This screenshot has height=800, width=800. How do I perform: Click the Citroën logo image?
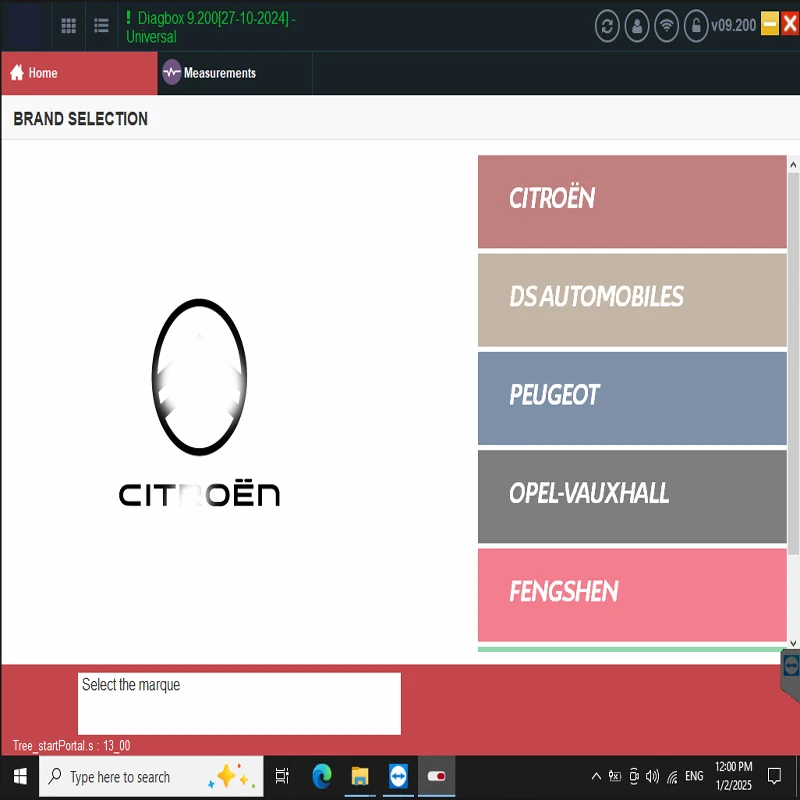pos(199,403)
